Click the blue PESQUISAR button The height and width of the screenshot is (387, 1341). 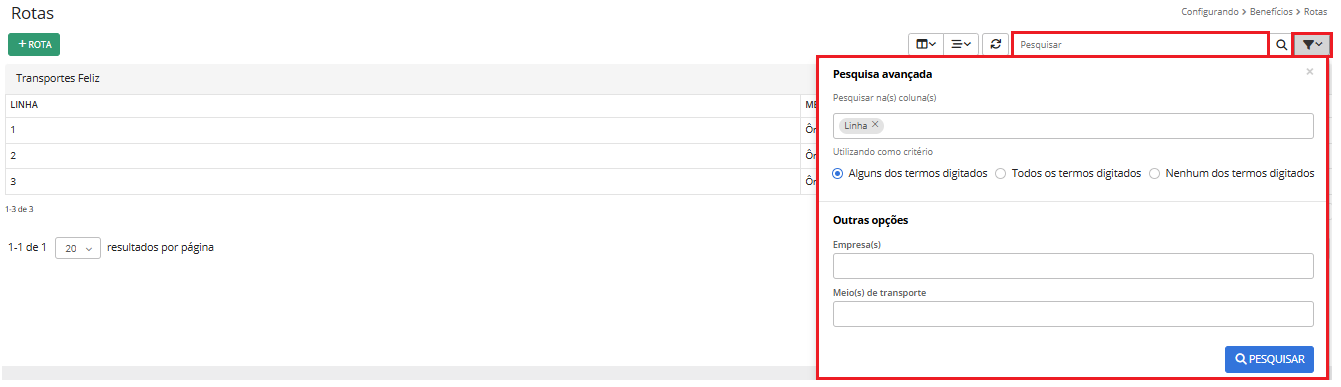point(1269,359)
